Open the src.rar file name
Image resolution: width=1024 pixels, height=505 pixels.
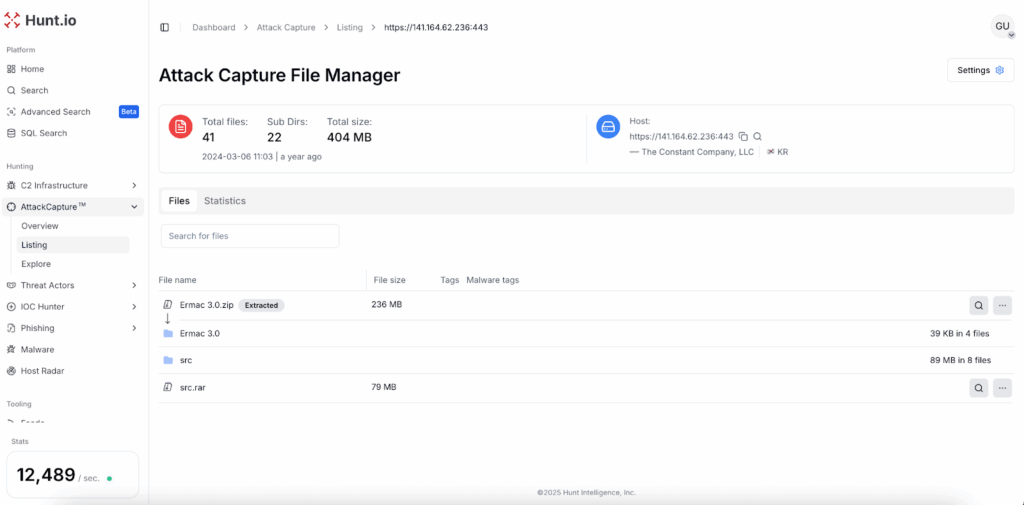coord(193,388)
